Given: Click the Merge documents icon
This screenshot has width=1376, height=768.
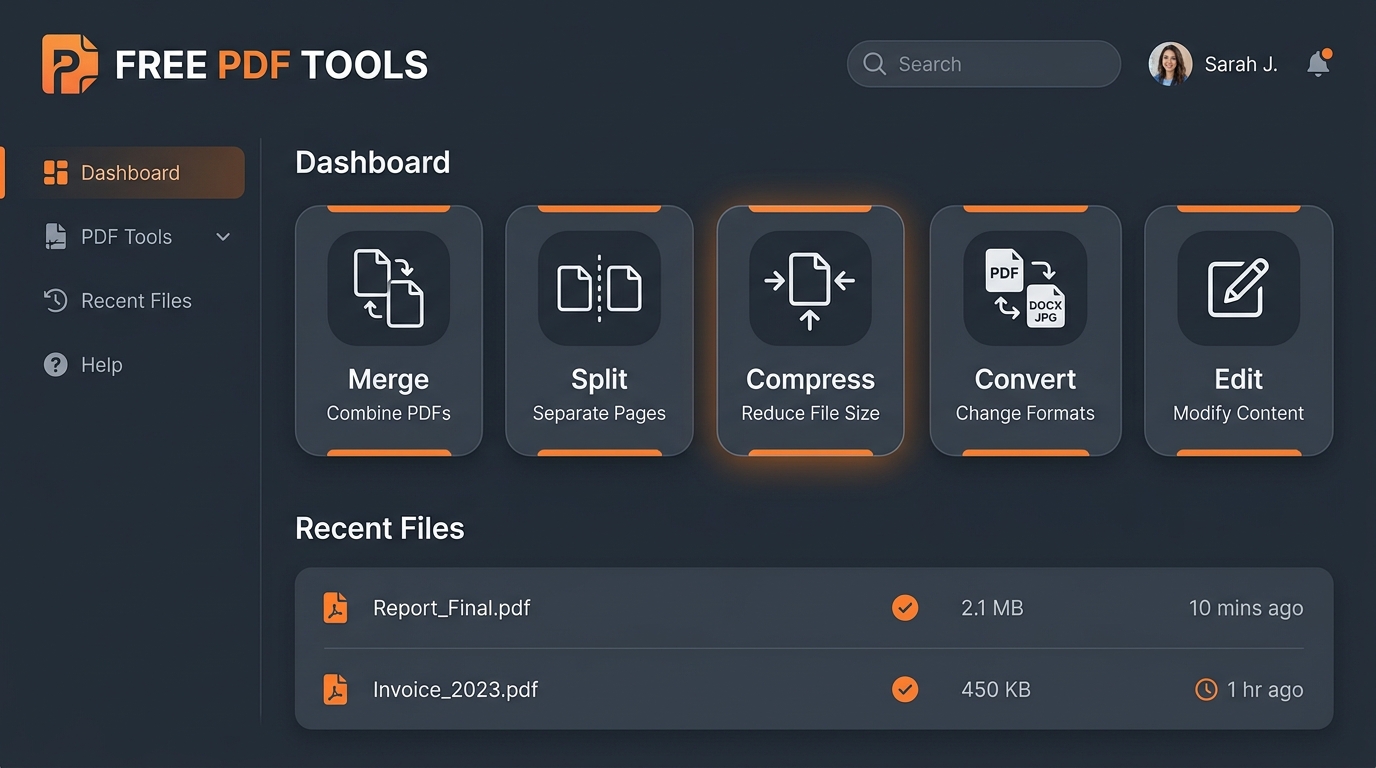Looking at the screenshot, I should tap(389, 289).
